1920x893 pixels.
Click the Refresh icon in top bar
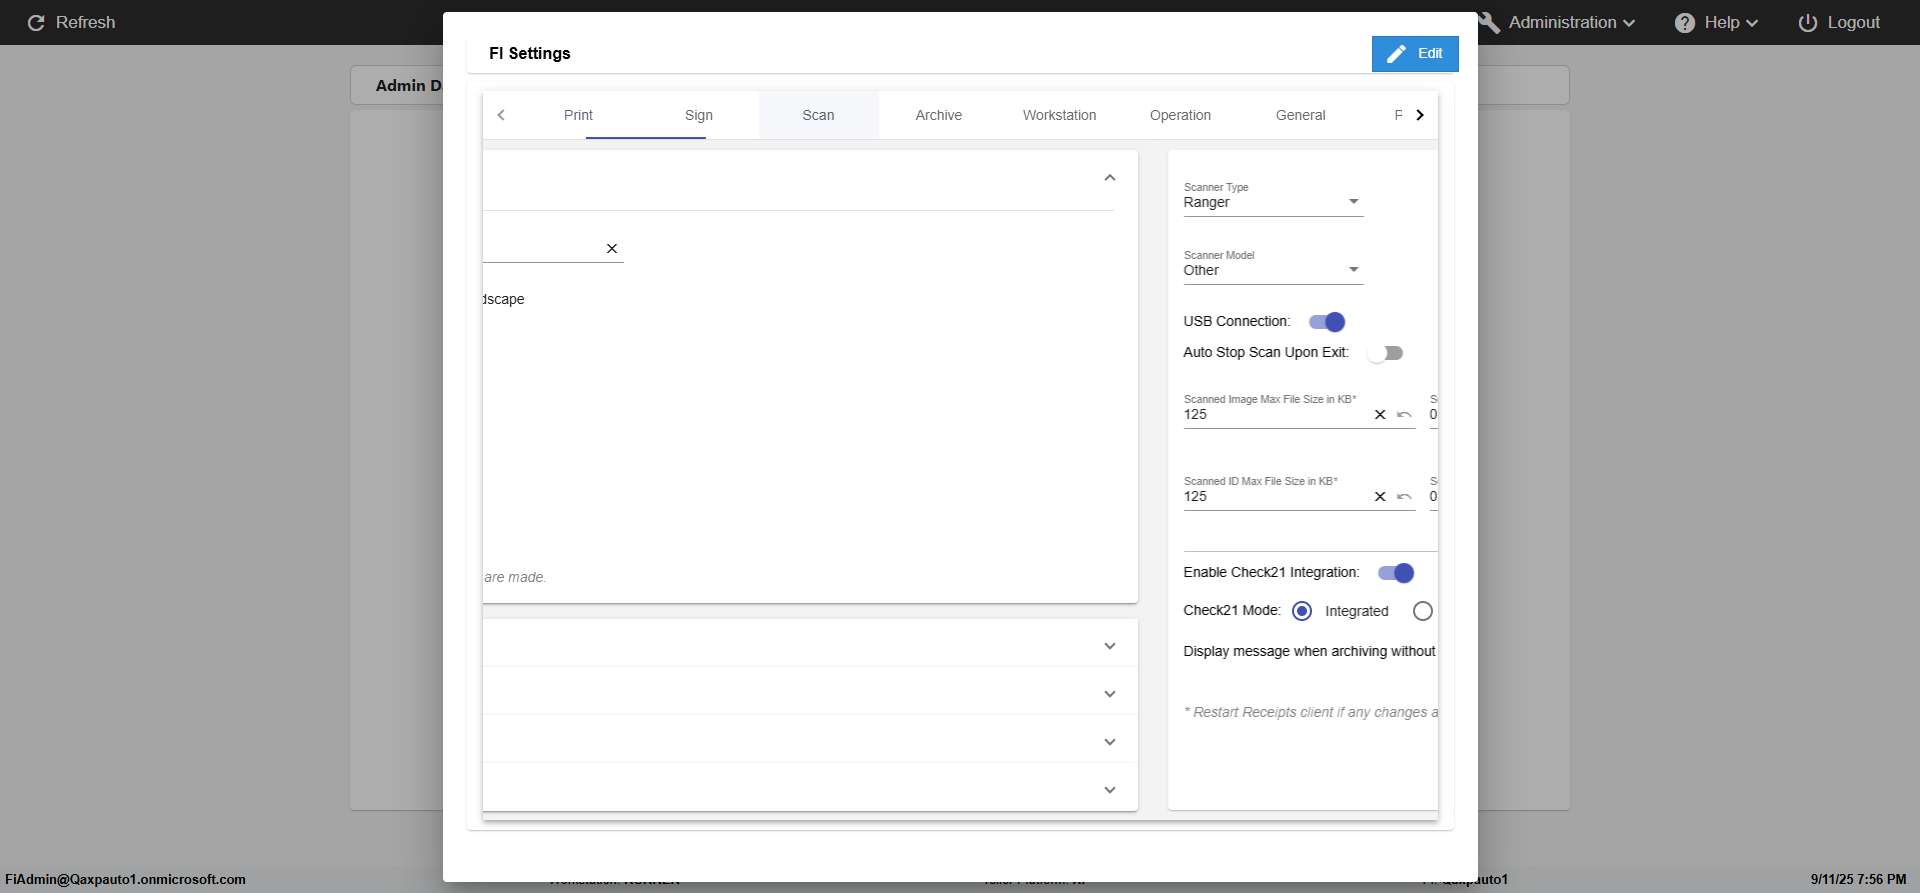[x=36, y=23]
